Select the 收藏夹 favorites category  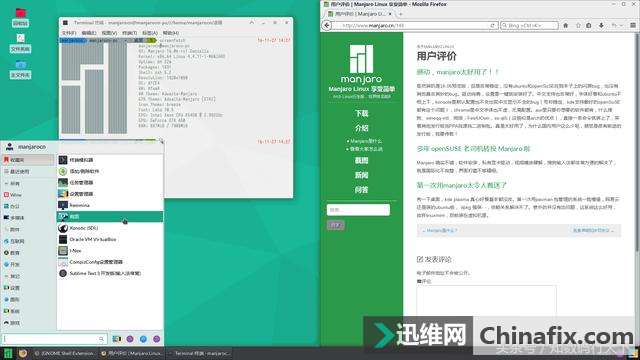(x=28, y=160)
